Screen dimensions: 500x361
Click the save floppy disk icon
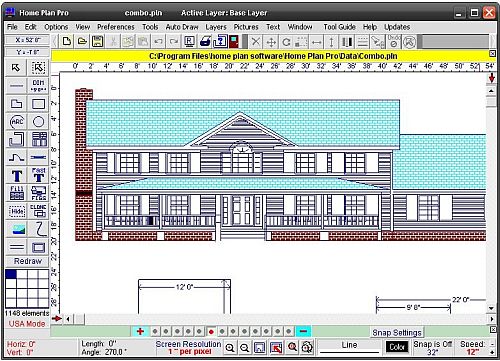(97, 42)
